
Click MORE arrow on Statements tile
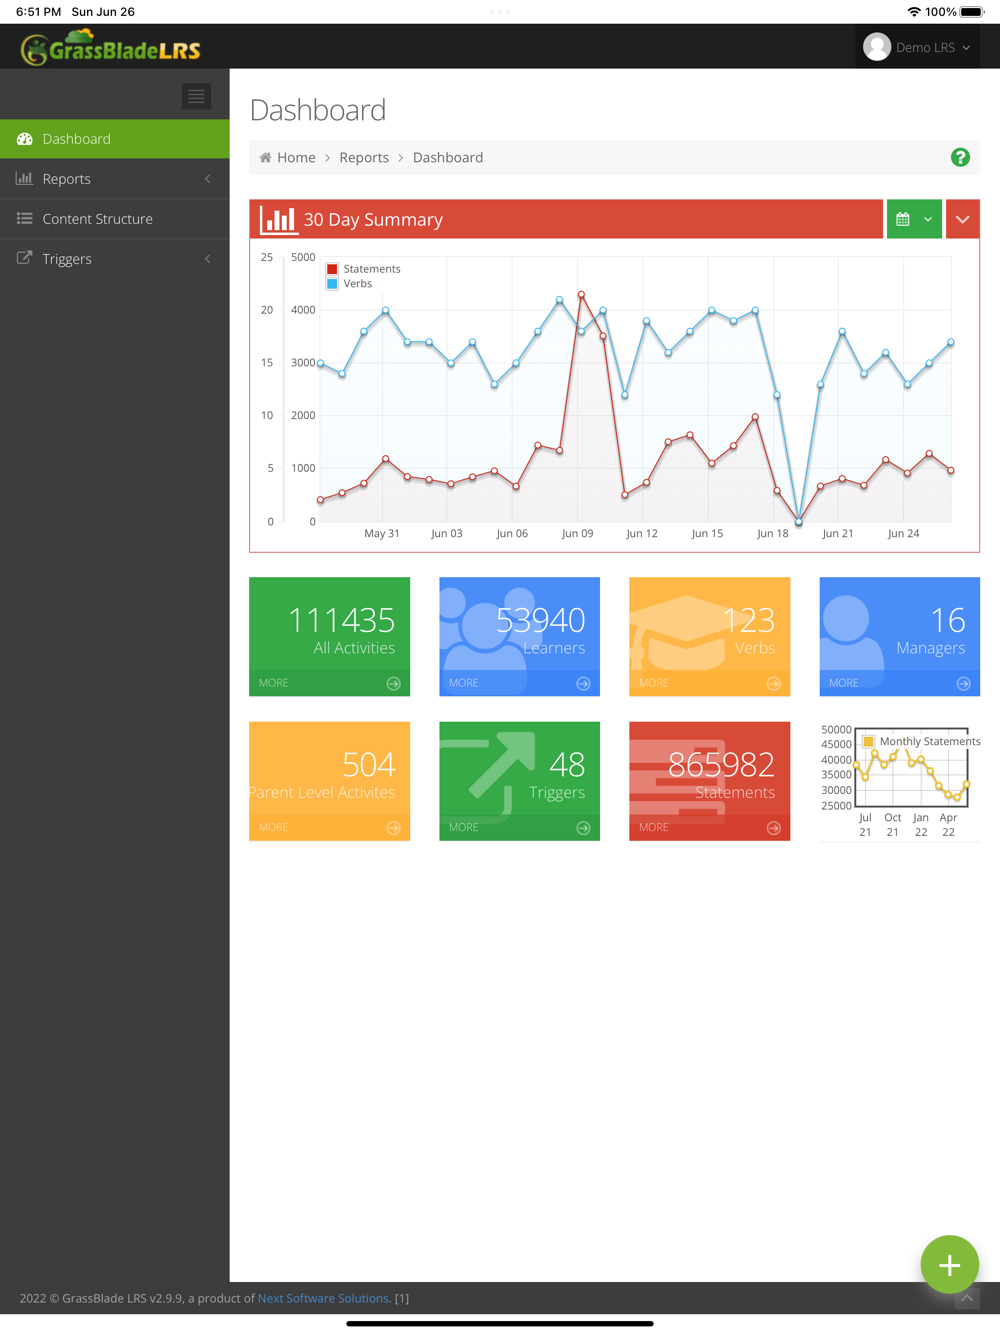[773, 828]
